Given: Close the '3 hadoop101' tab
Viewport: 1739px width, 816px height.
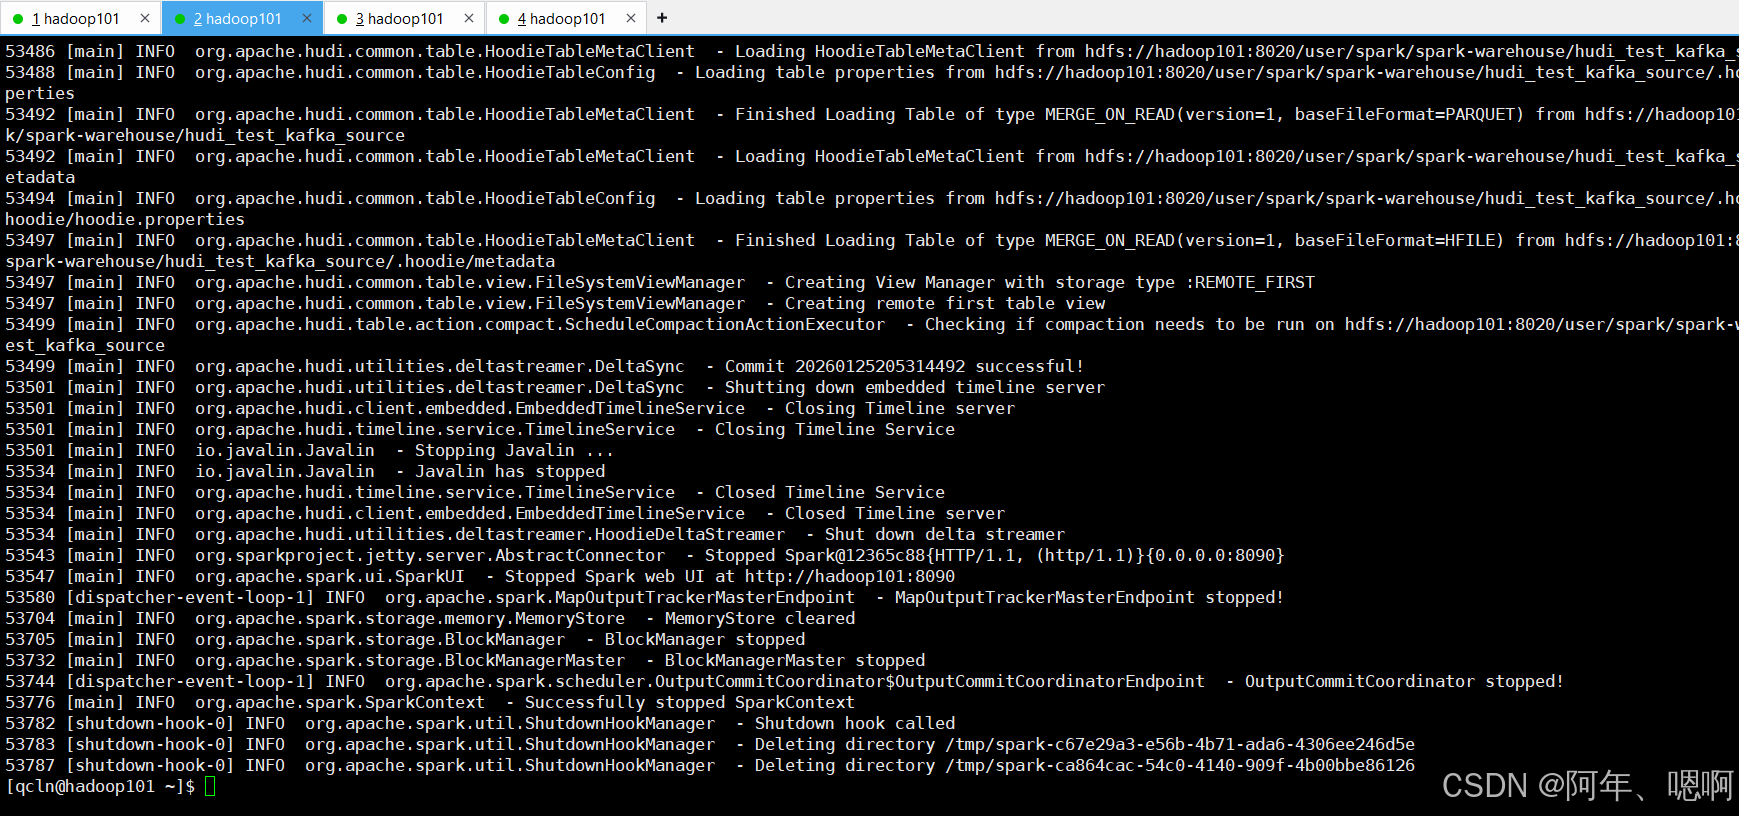Looking at the screenshot, I should tap(469, 18).
